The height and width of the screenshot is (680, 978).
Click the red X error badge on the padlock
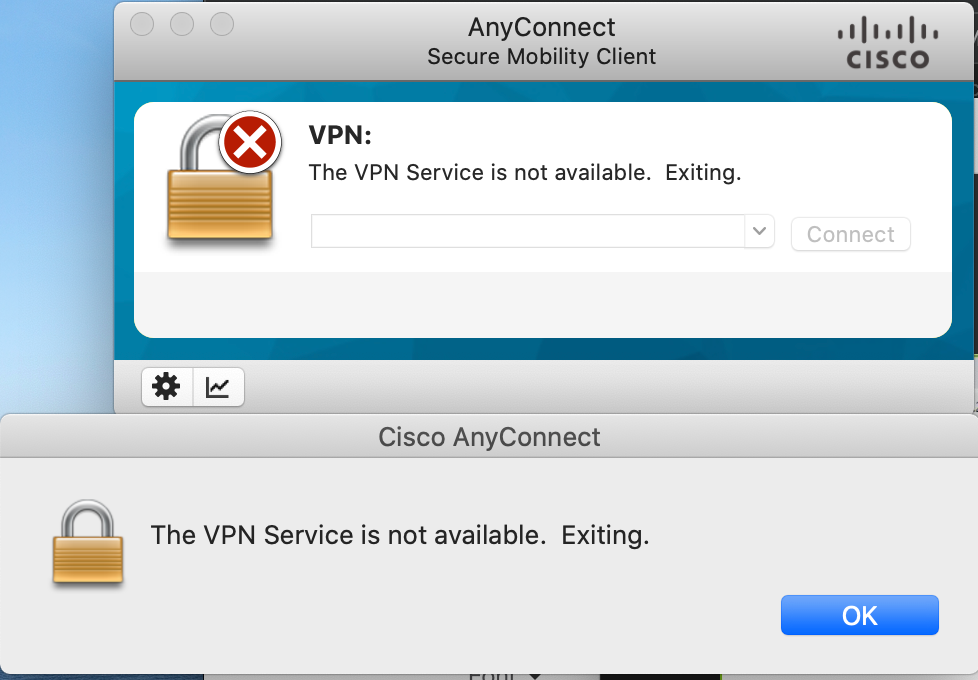point(250,142)
